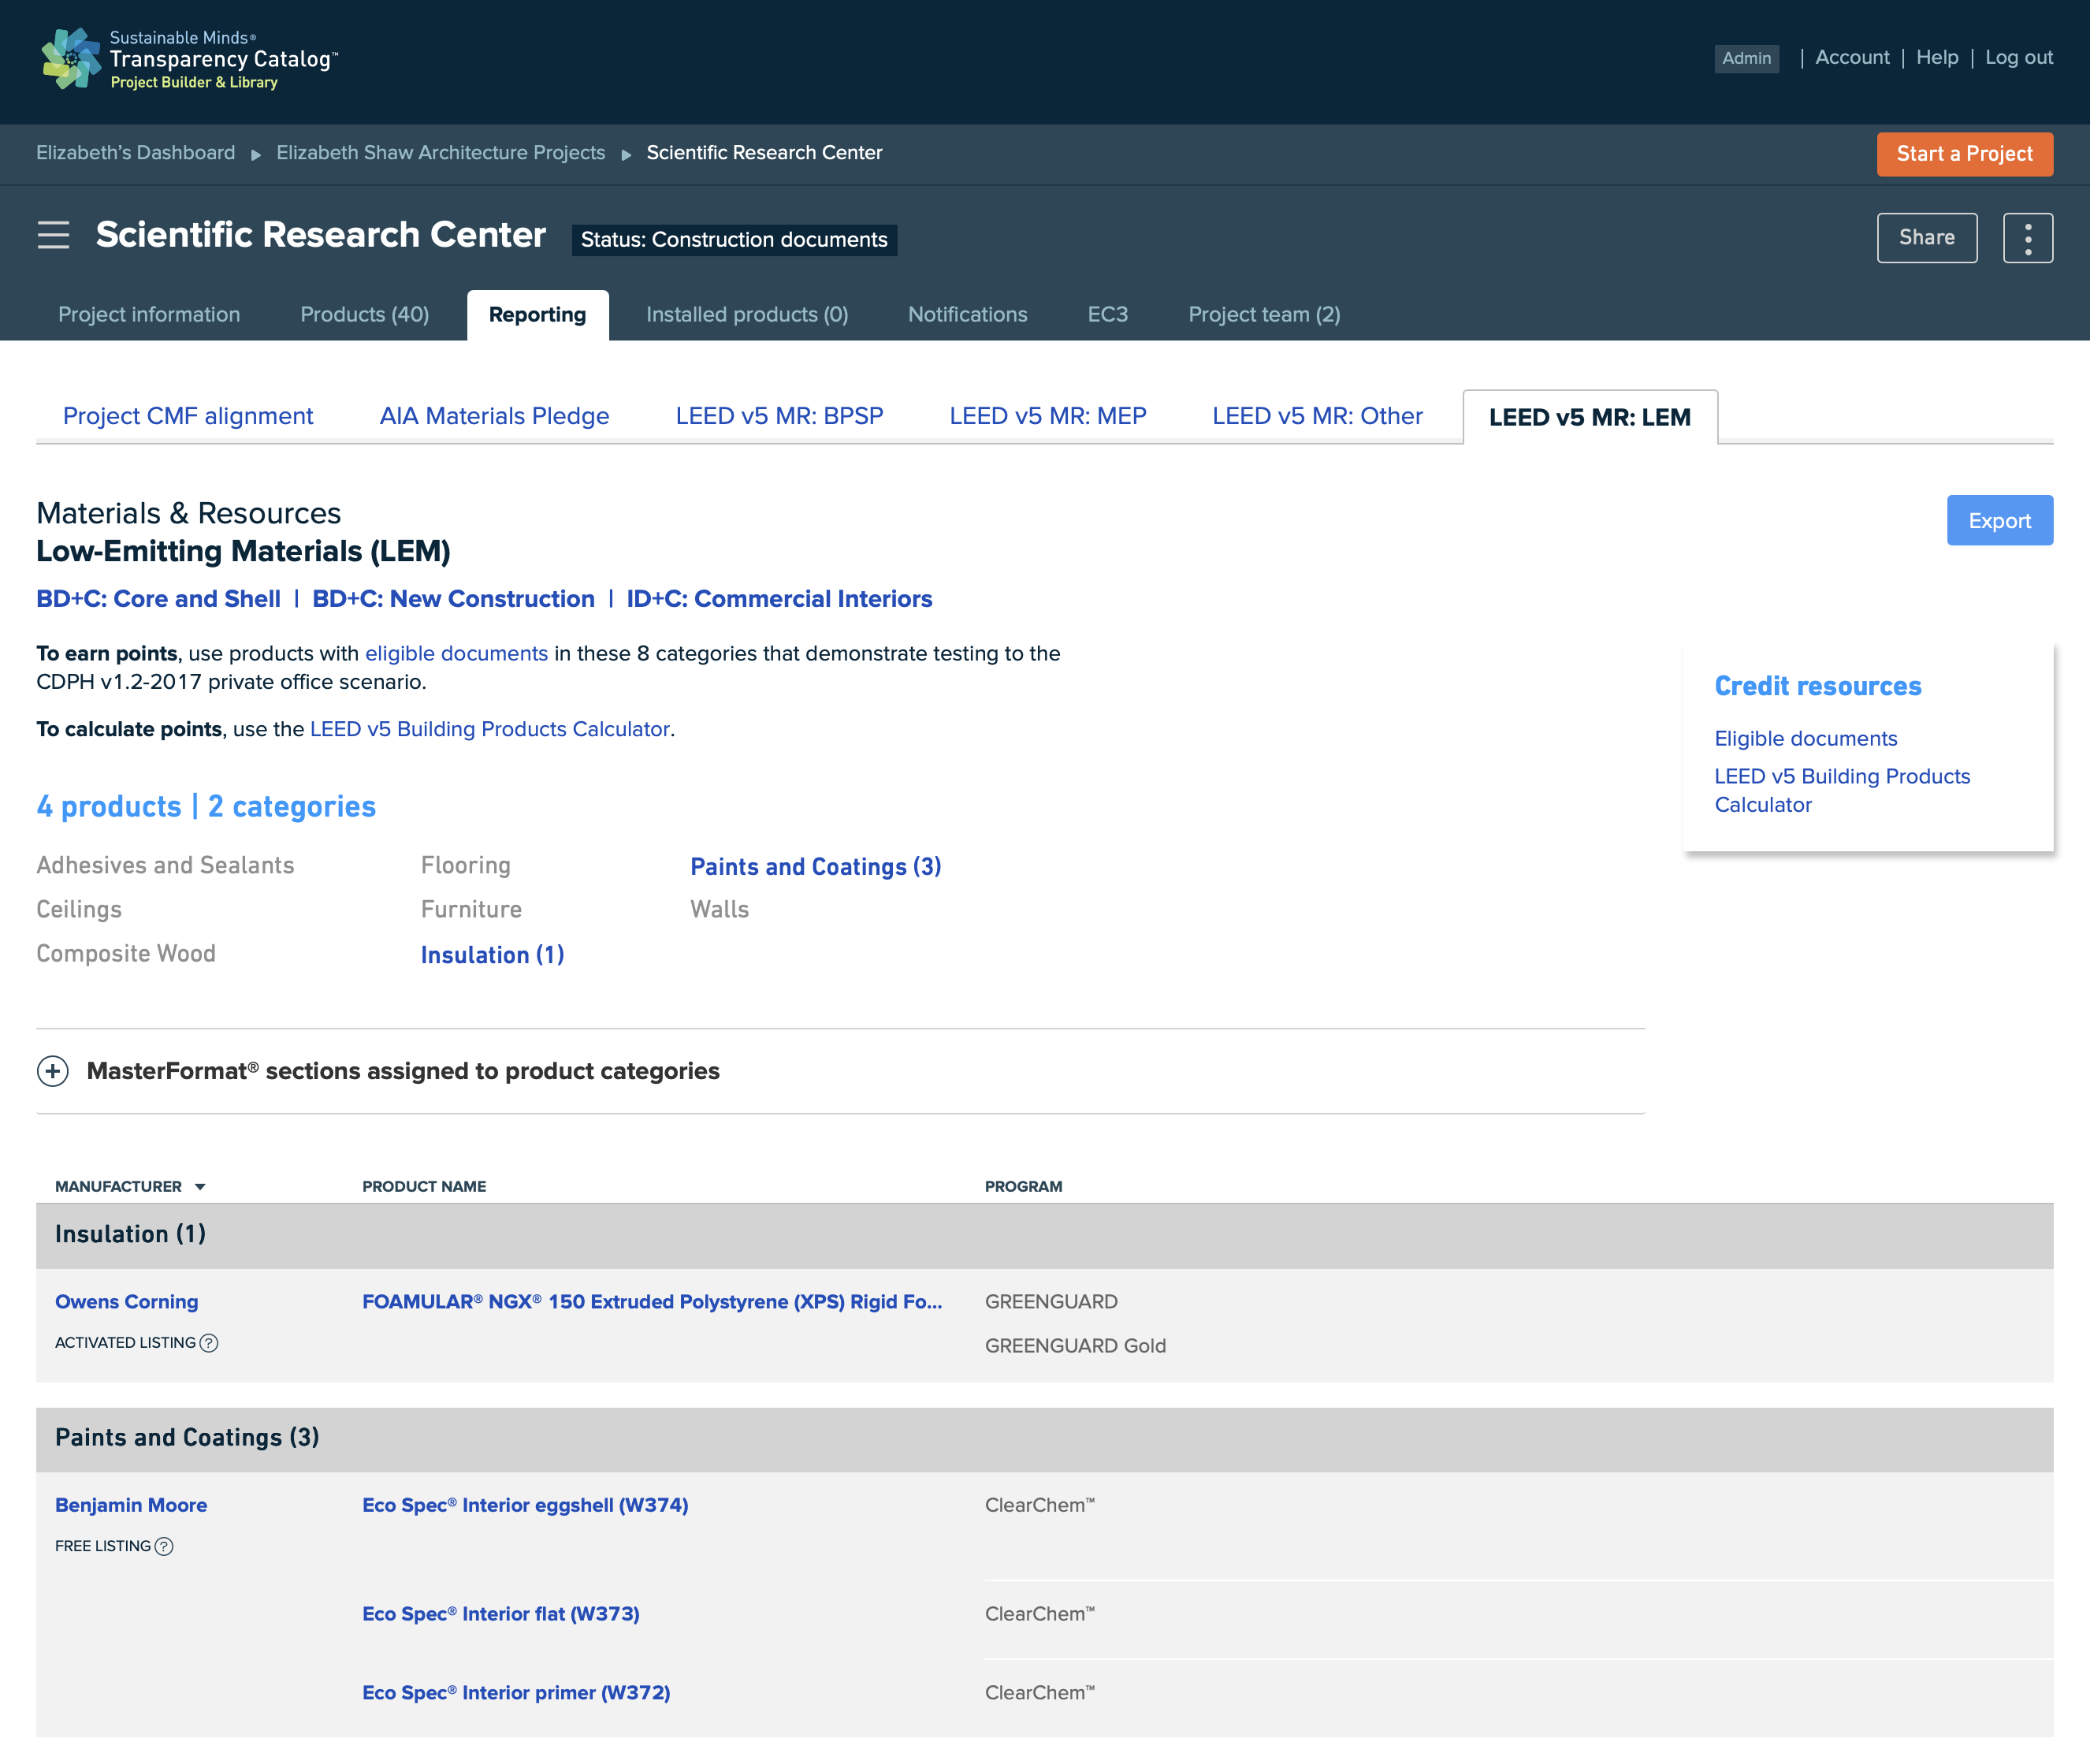Switch to LEED v5 MR: MEP tab
The image size is (2090, 1764).
pyautogui.click(x=1048, y=416)
